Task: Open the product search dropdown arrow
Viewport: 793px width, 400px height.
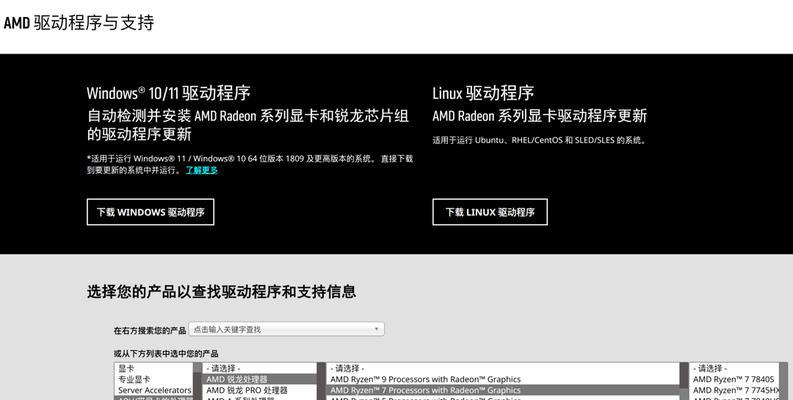Action: pos(376,329)
